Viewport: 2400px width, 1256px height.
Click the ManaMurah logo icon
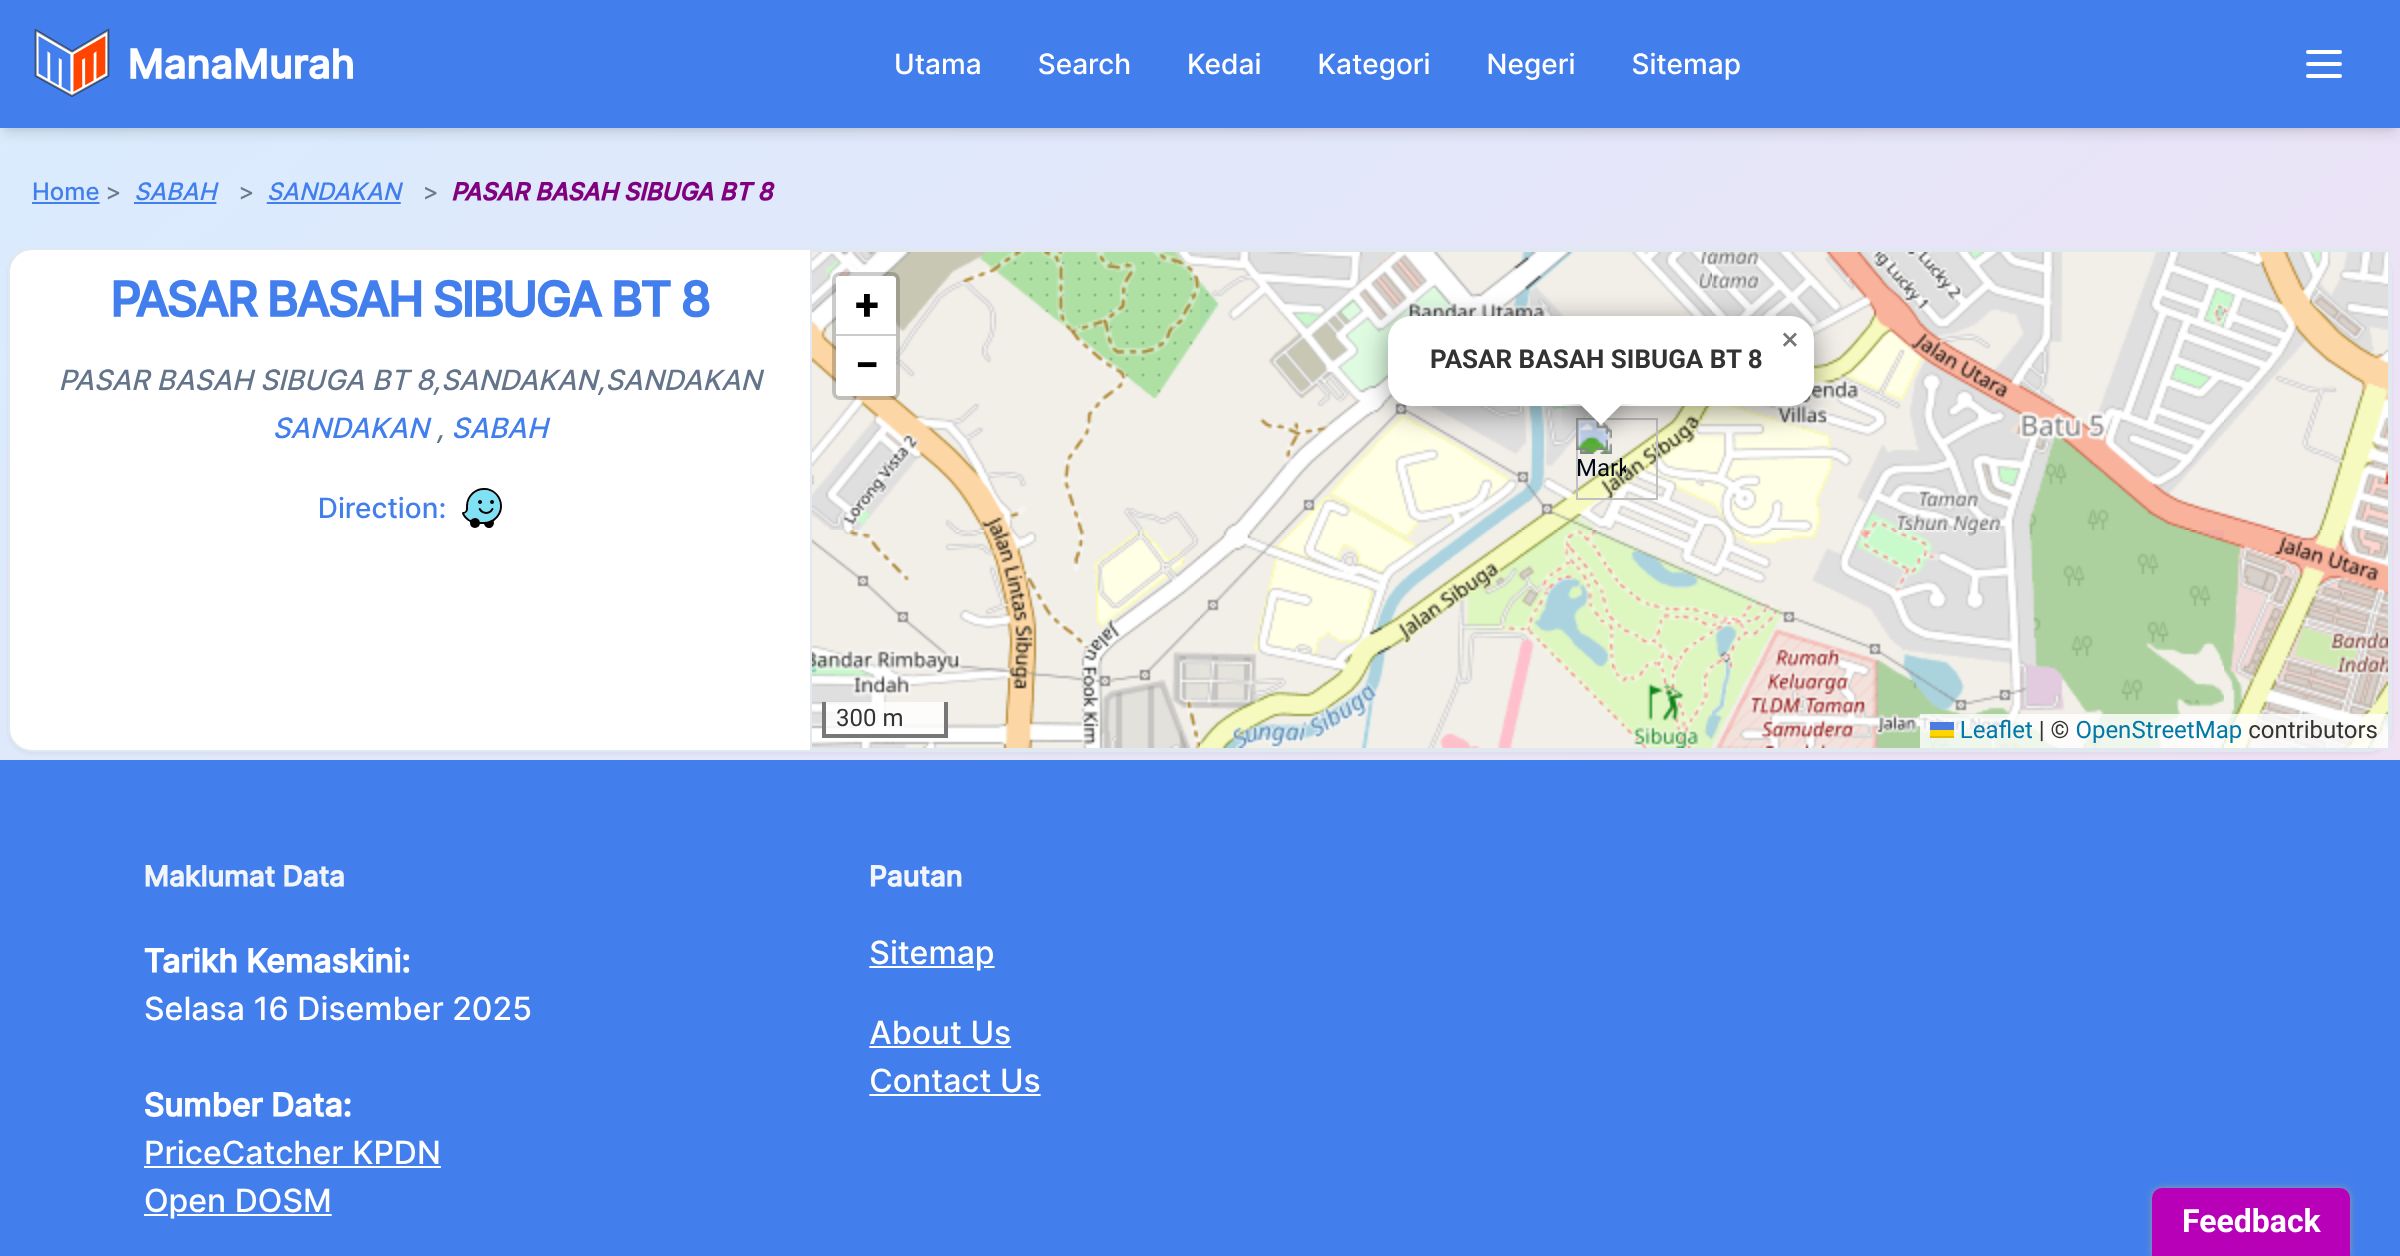[x=71, y=63]
